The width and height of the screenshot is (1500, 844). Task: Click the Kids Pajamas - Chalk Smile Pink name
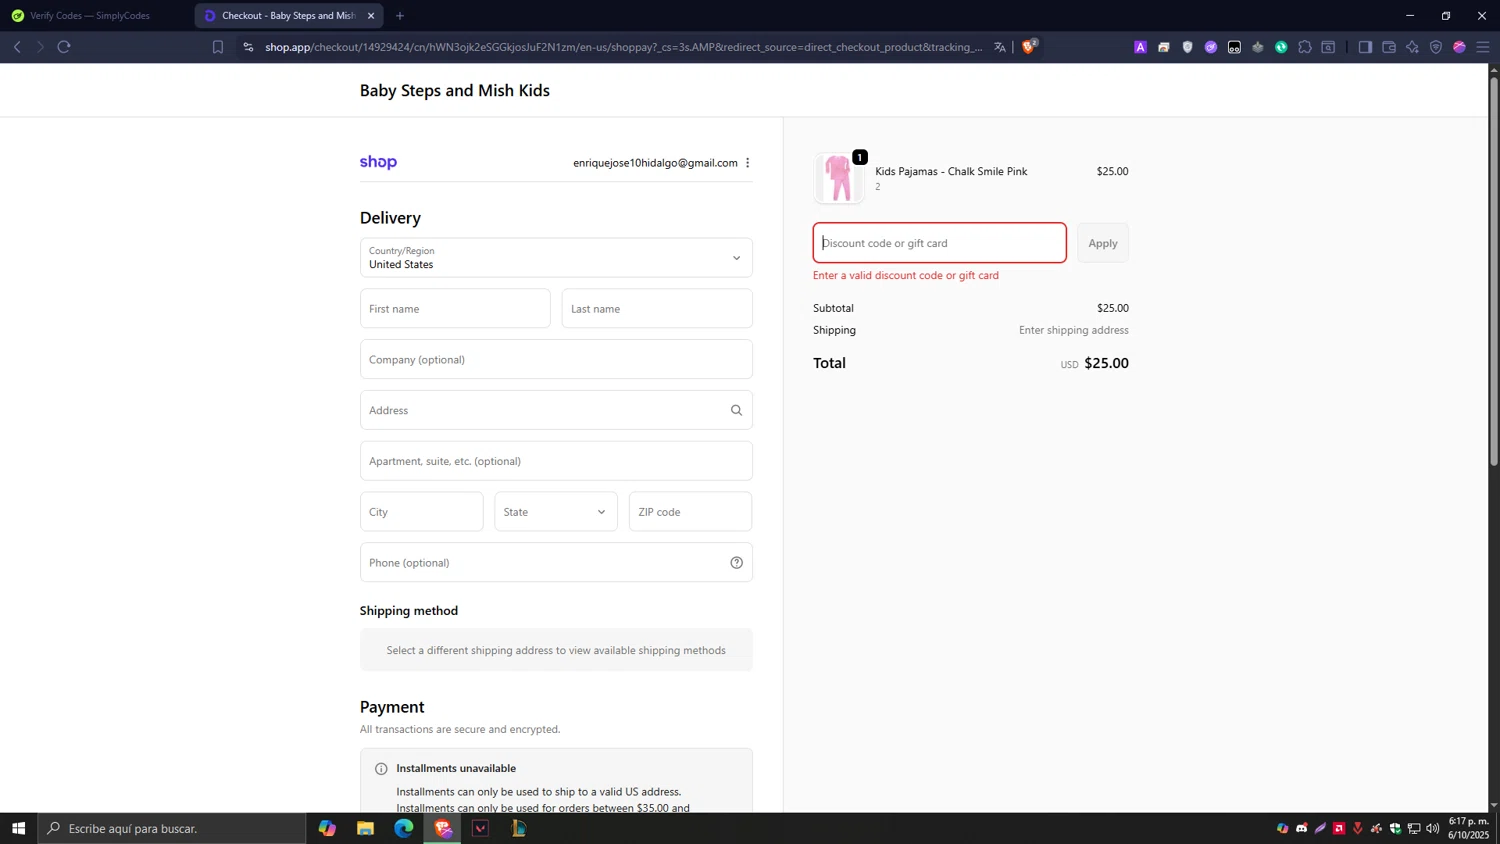(x=951, y=171)
